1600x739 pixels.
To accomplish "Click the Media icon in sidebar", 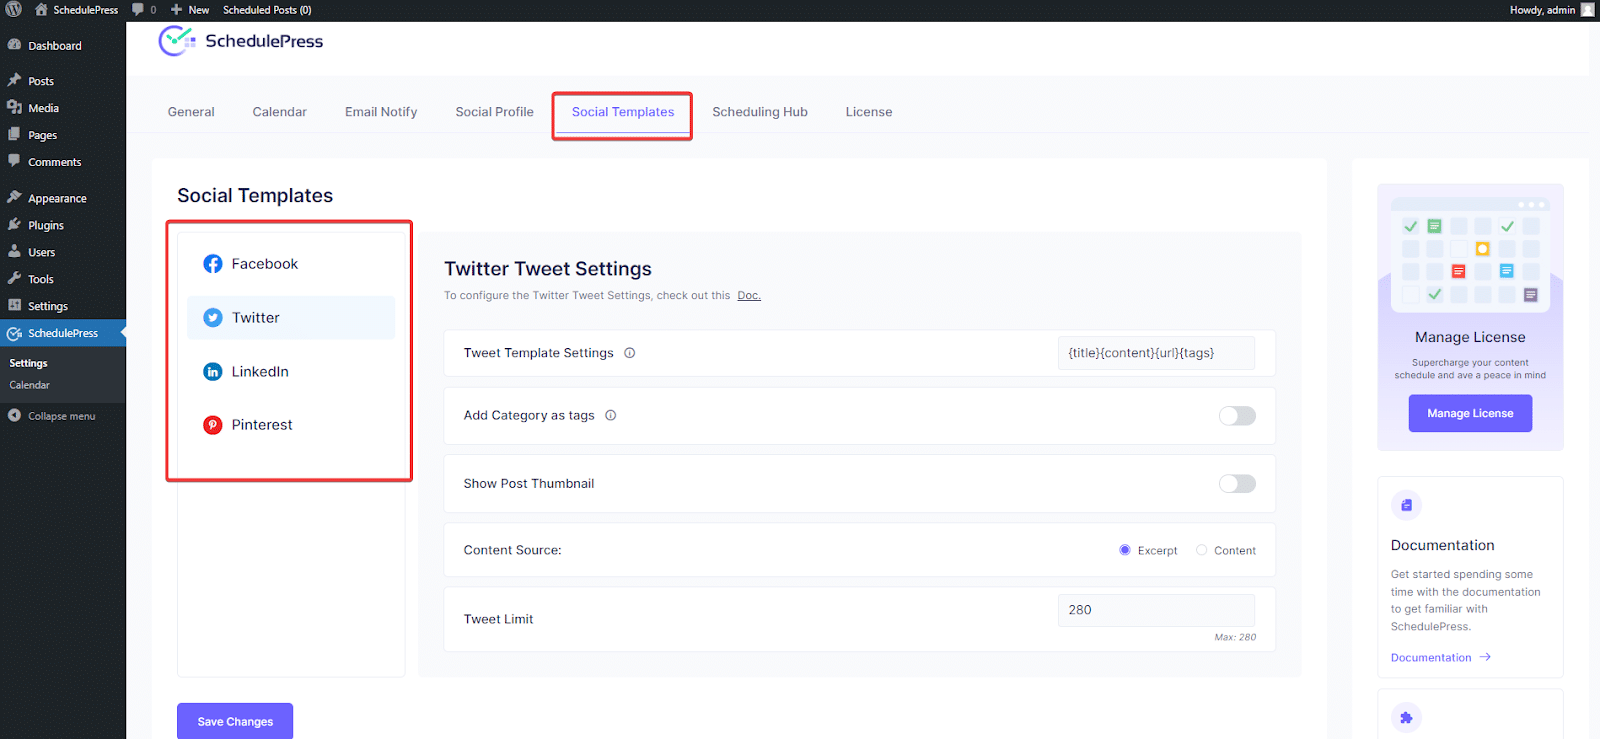I will [14, 107].
